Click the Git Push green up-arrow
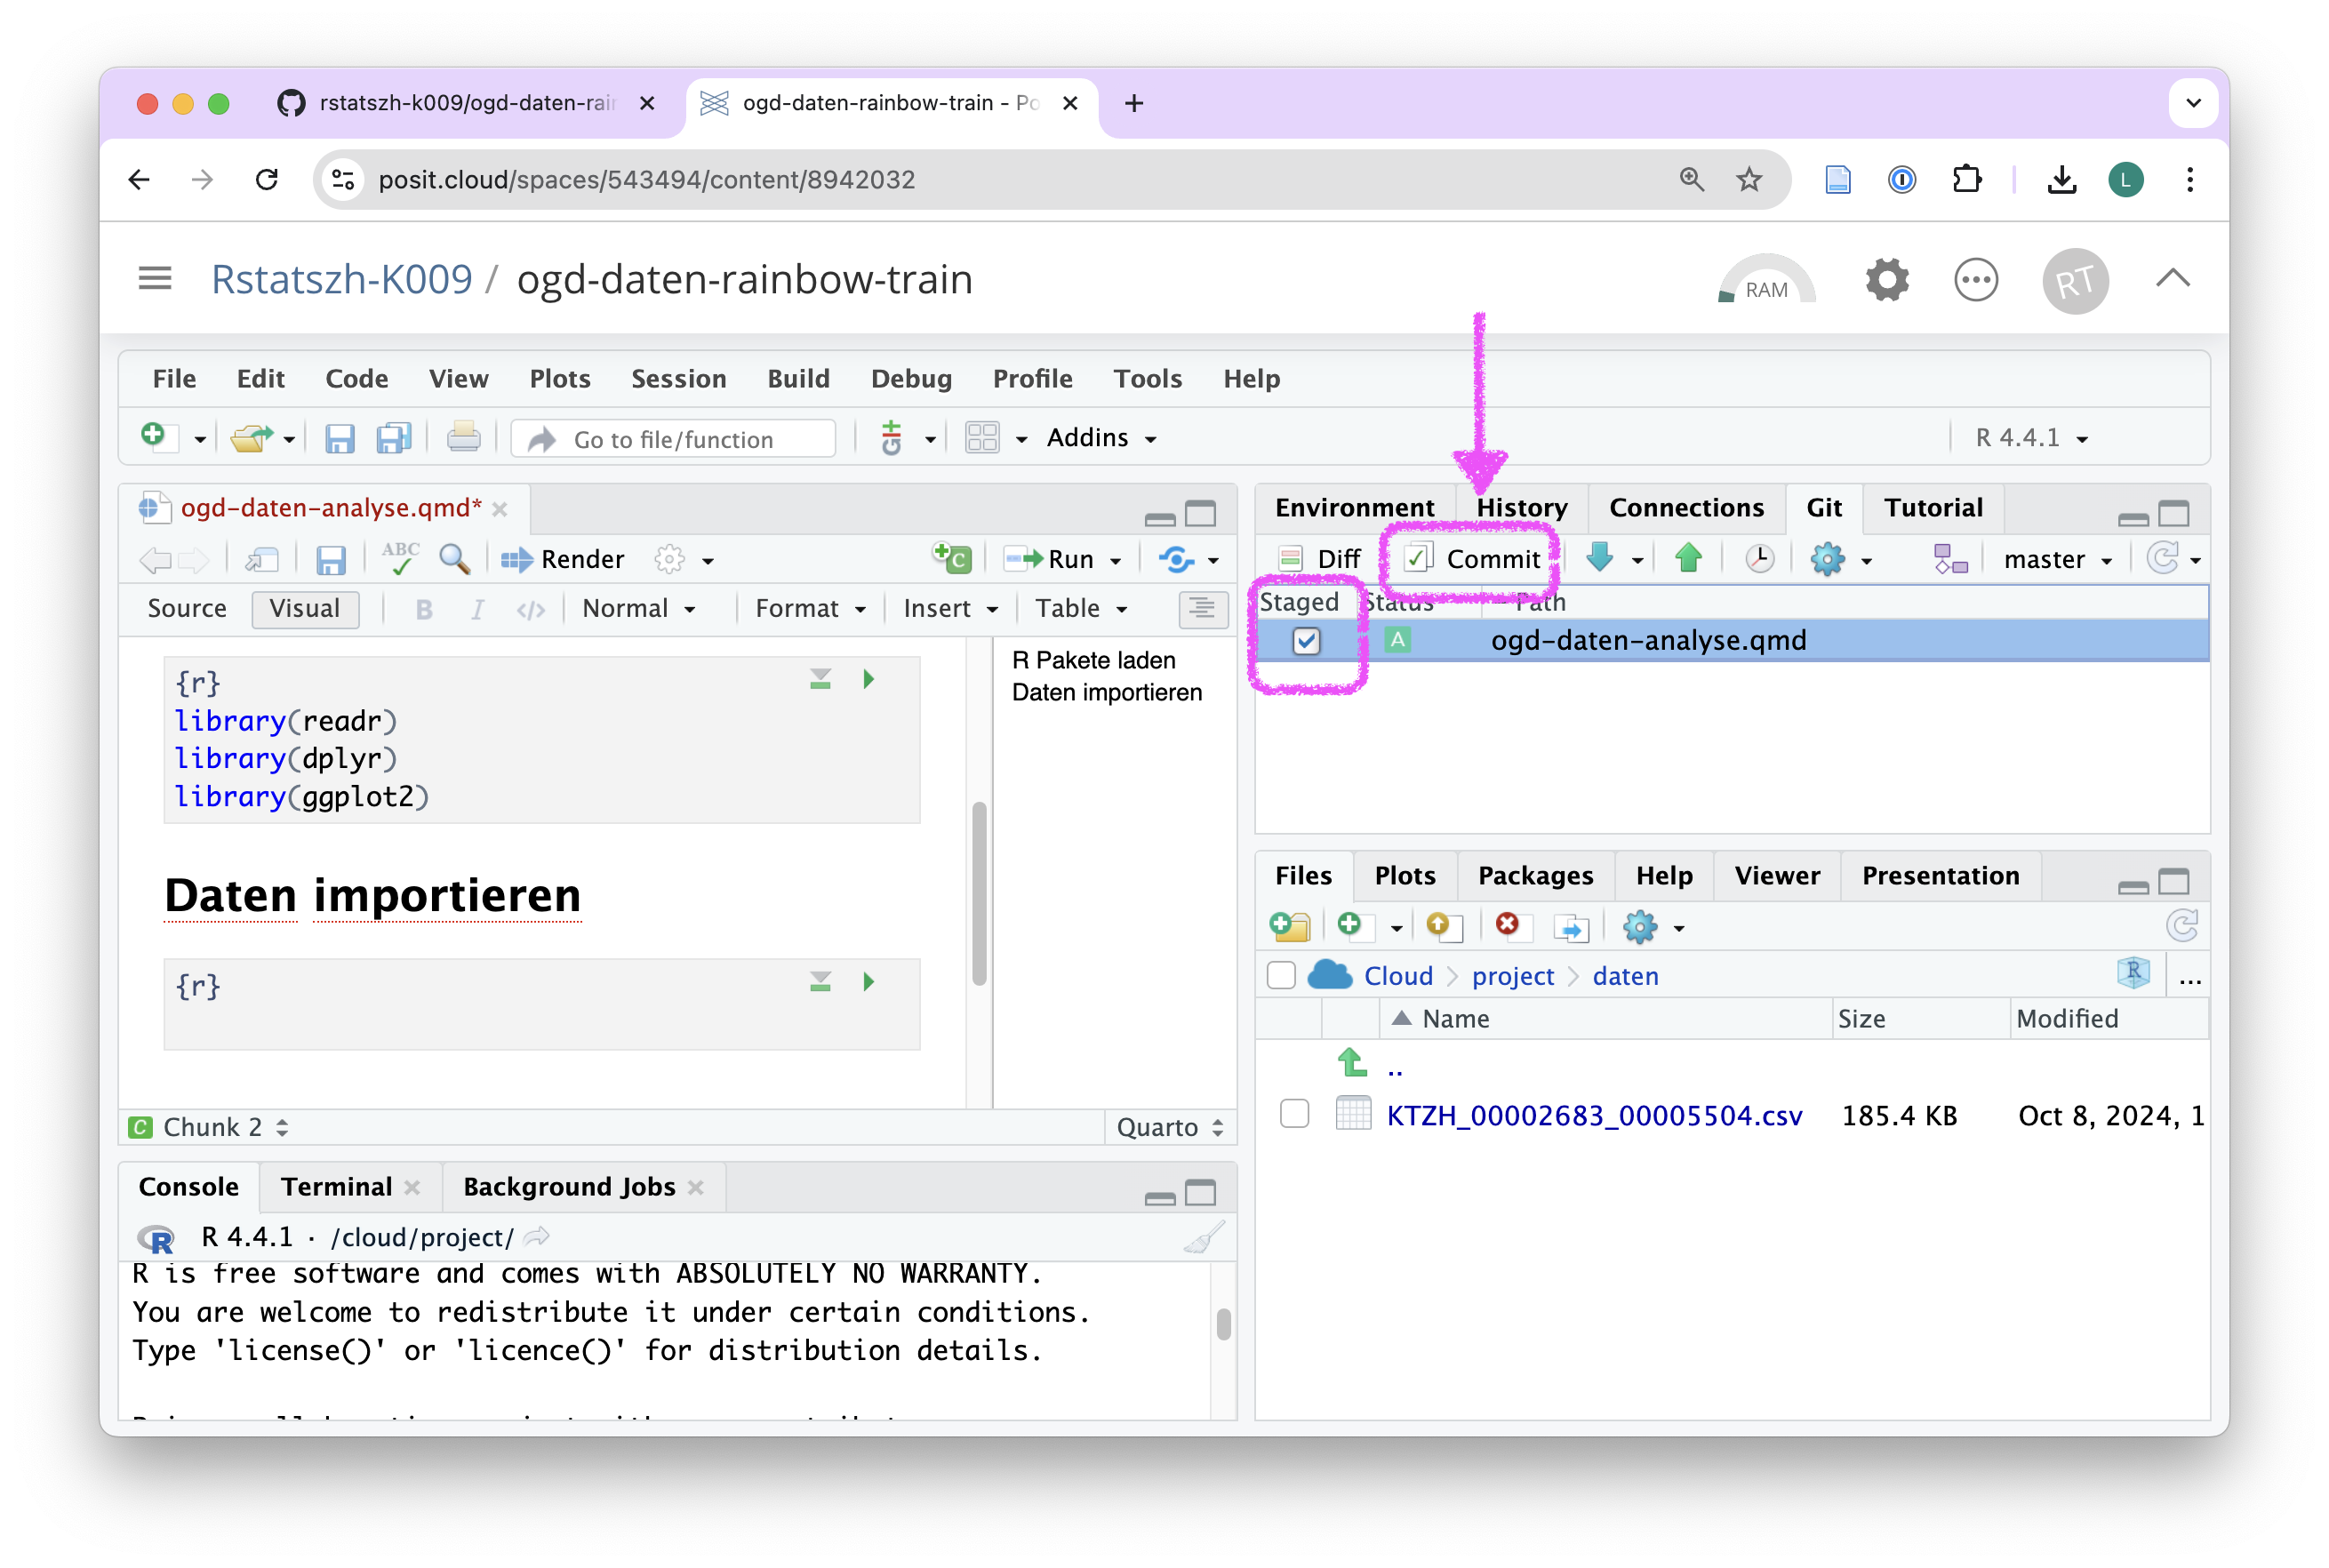Screen dimensions: 2329x1568 [x=1688, y=558]
